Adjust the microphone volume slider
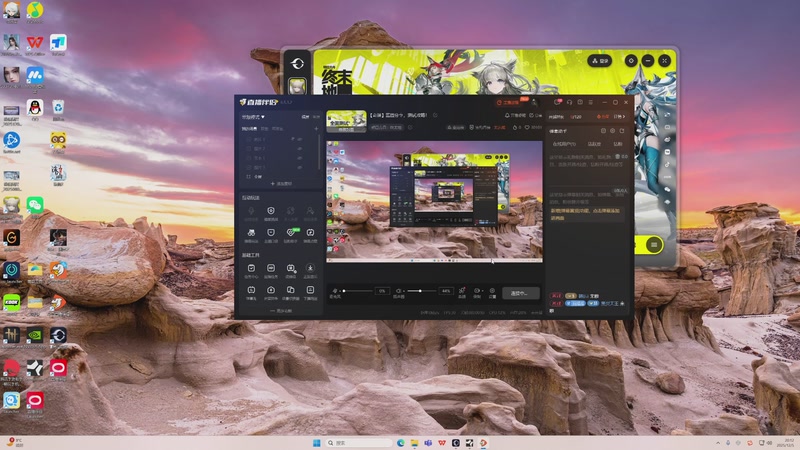This screenshot has height=450, width=800. [x=358, y=291]
